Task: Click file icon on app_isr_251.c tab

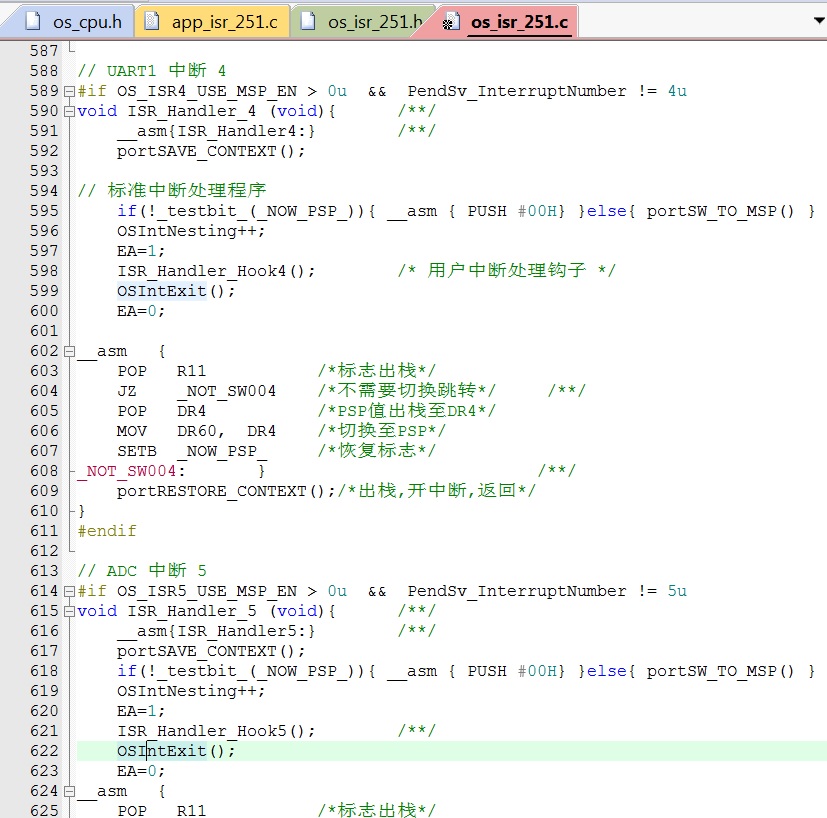Action: 150,21
